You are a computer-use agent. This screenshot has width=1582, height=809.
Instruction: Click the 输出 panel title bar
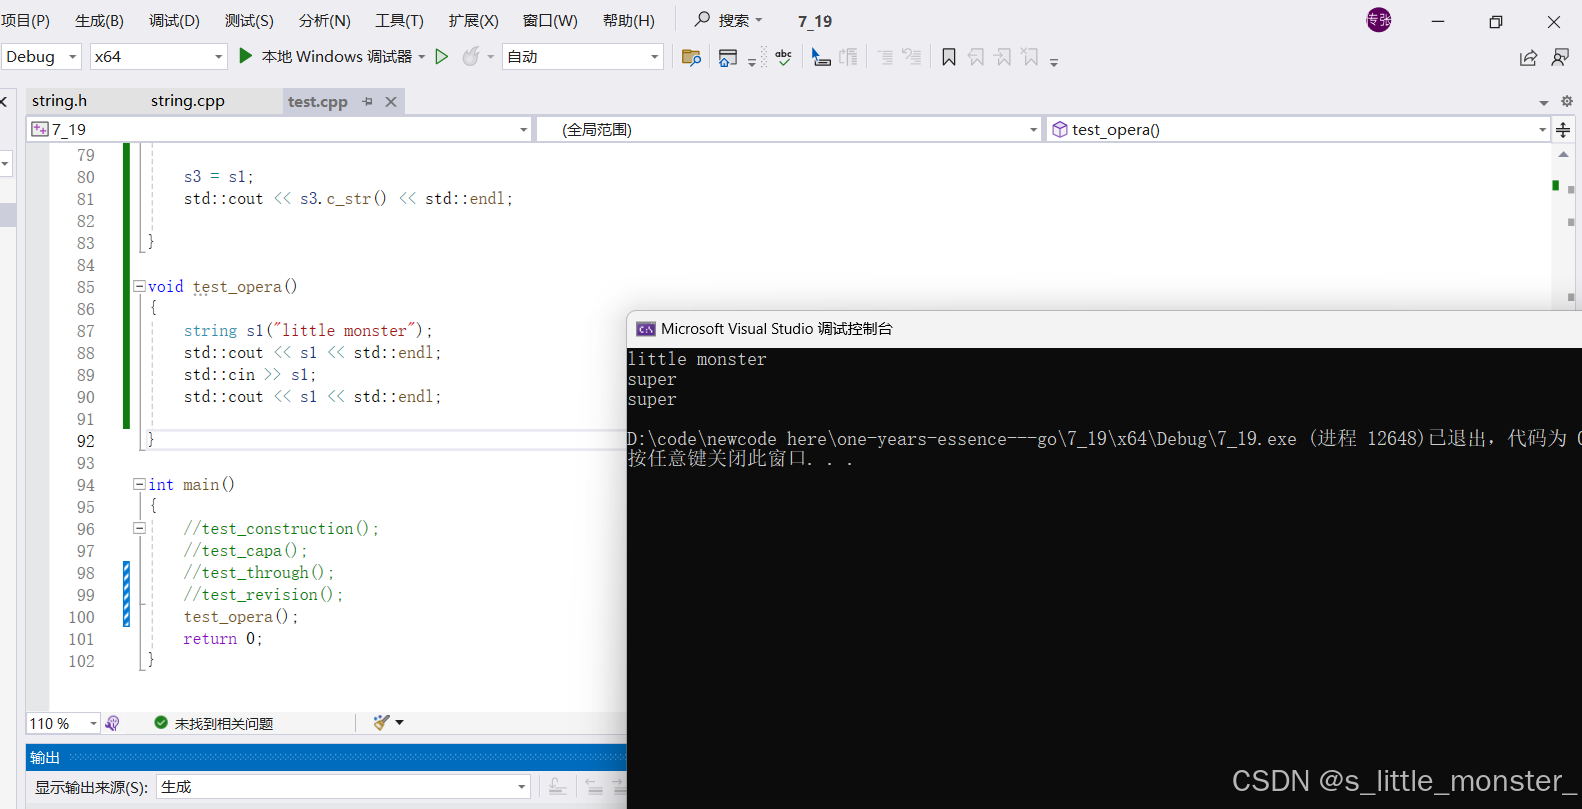coord(326,757)
